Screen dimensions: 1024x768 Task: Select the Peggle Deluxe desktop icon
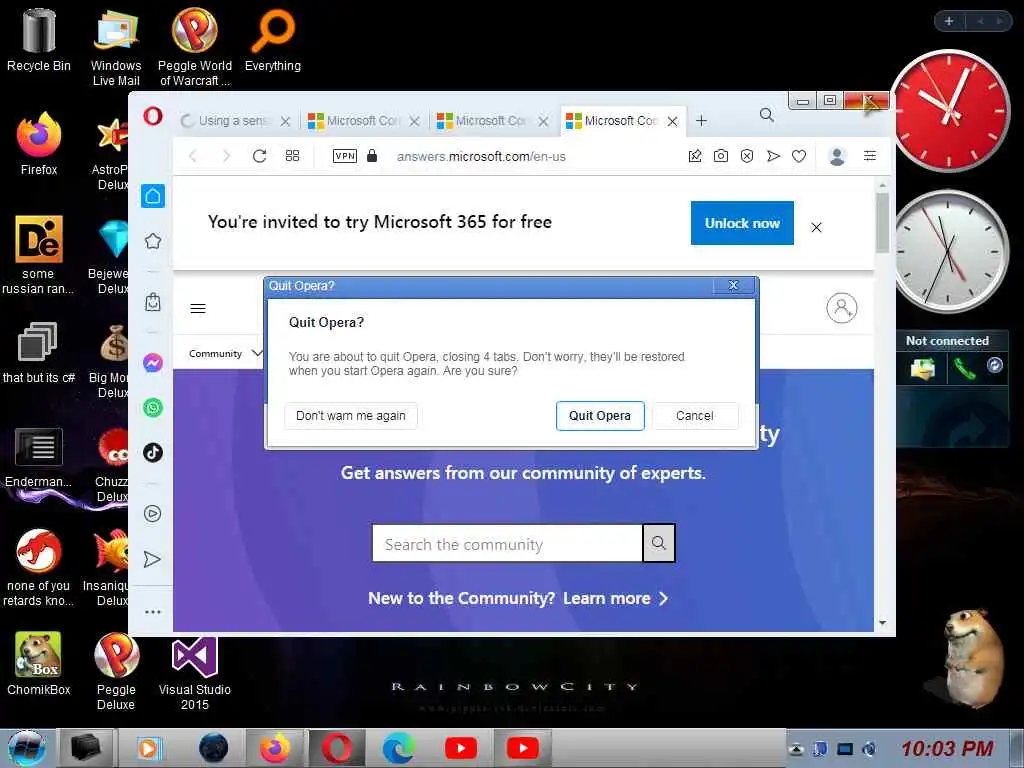116,672
